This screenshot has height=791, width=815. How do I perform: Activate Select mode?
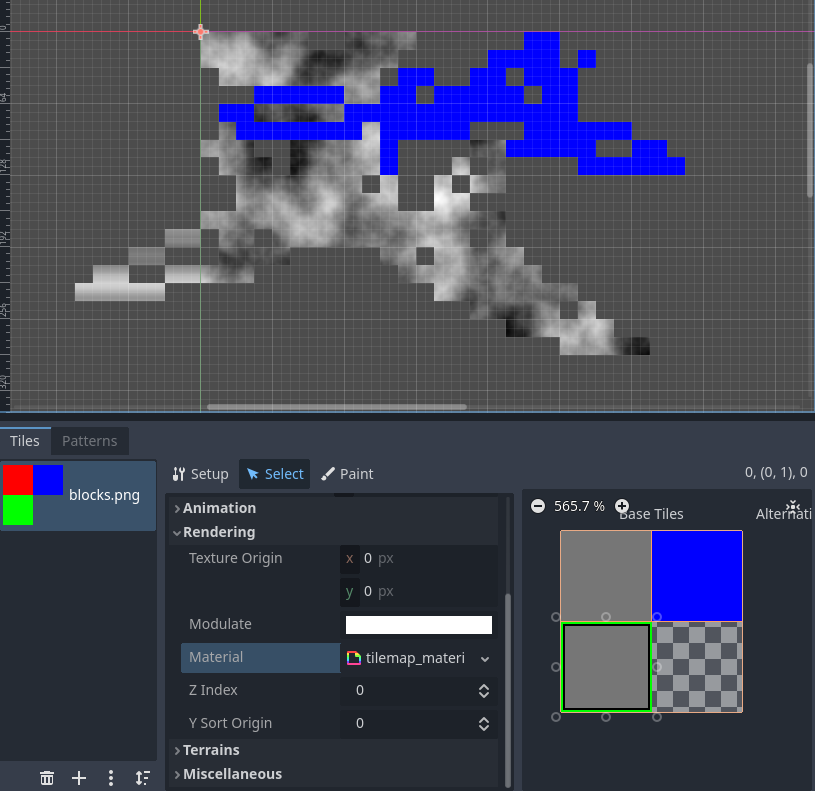click(x=274, y=474)
